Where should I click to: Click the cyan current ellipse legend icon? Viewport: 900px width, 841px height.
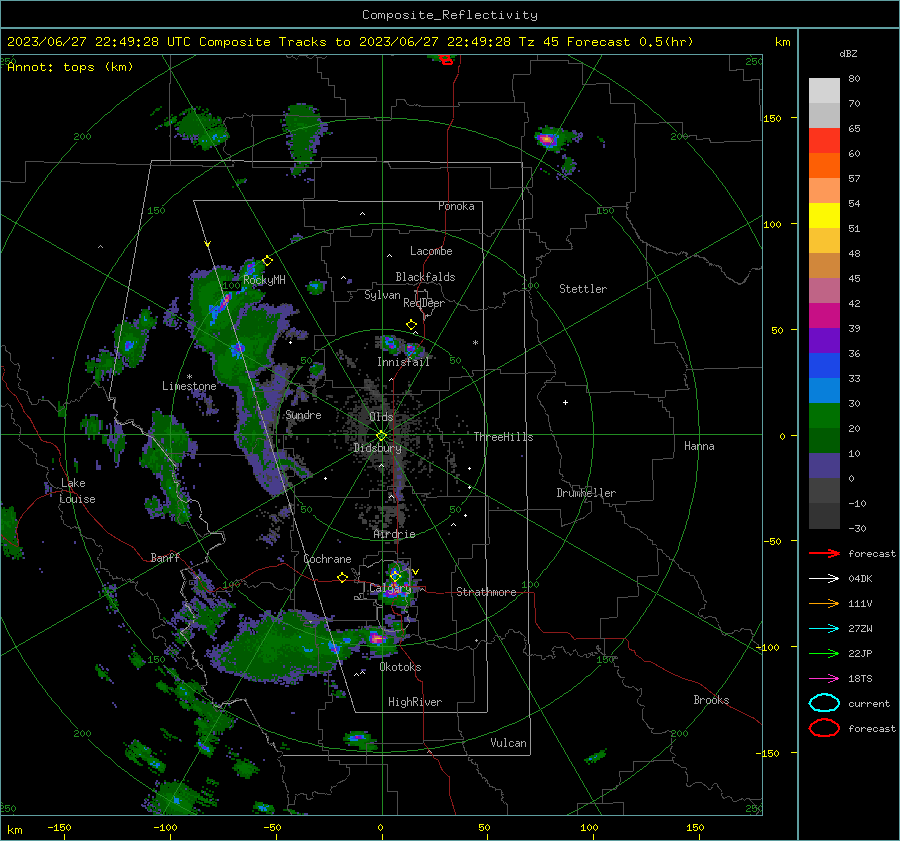point(824,703)
